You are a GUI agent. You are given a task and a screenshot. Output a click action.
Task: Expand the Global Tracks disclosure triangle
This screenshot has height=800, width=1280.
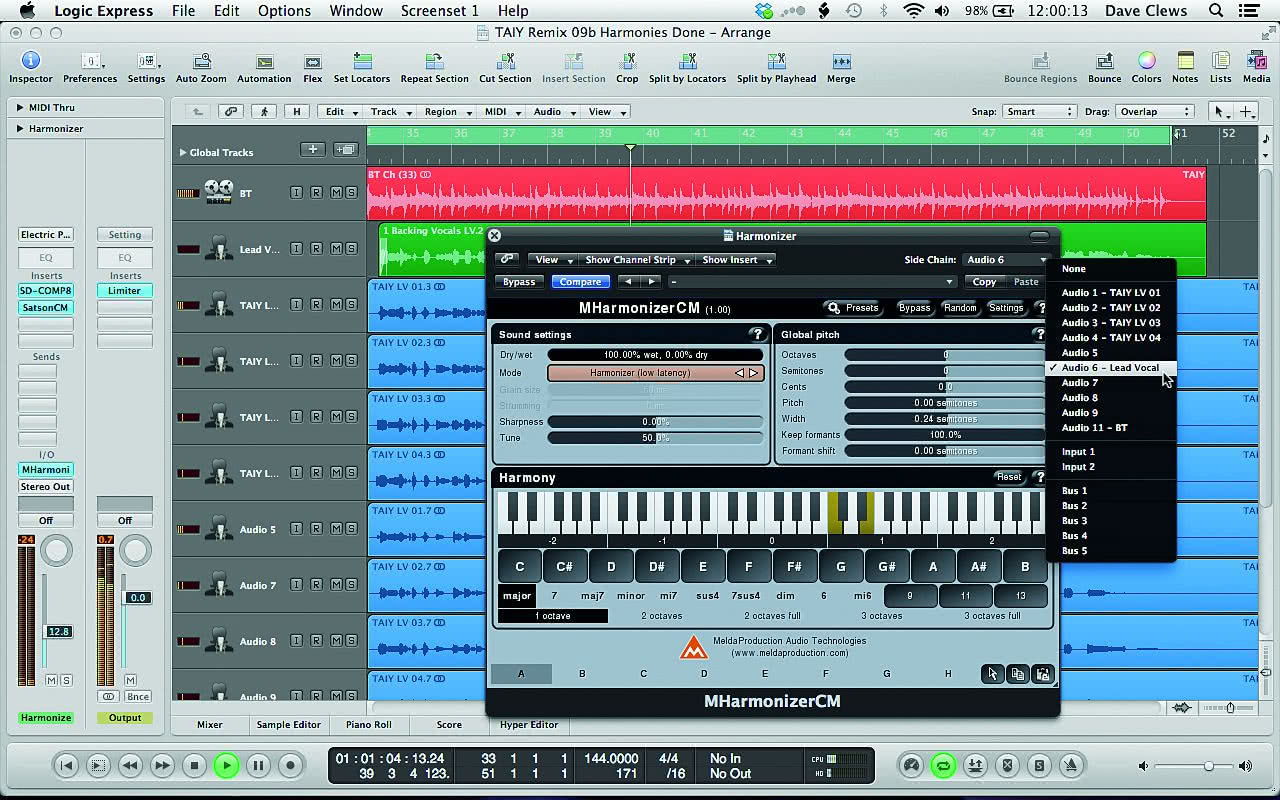[183, 152]
